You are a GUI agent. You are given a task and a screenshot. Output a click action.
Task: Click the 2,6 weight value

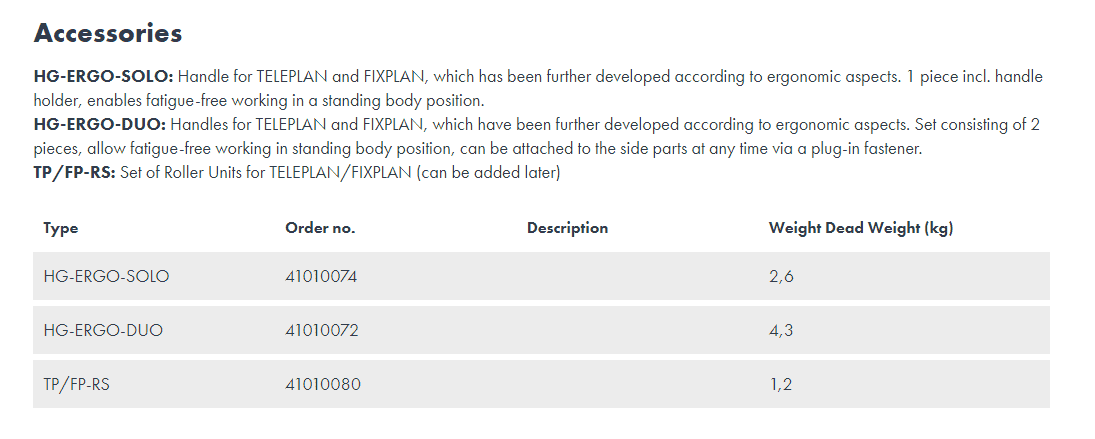[781, 276]
